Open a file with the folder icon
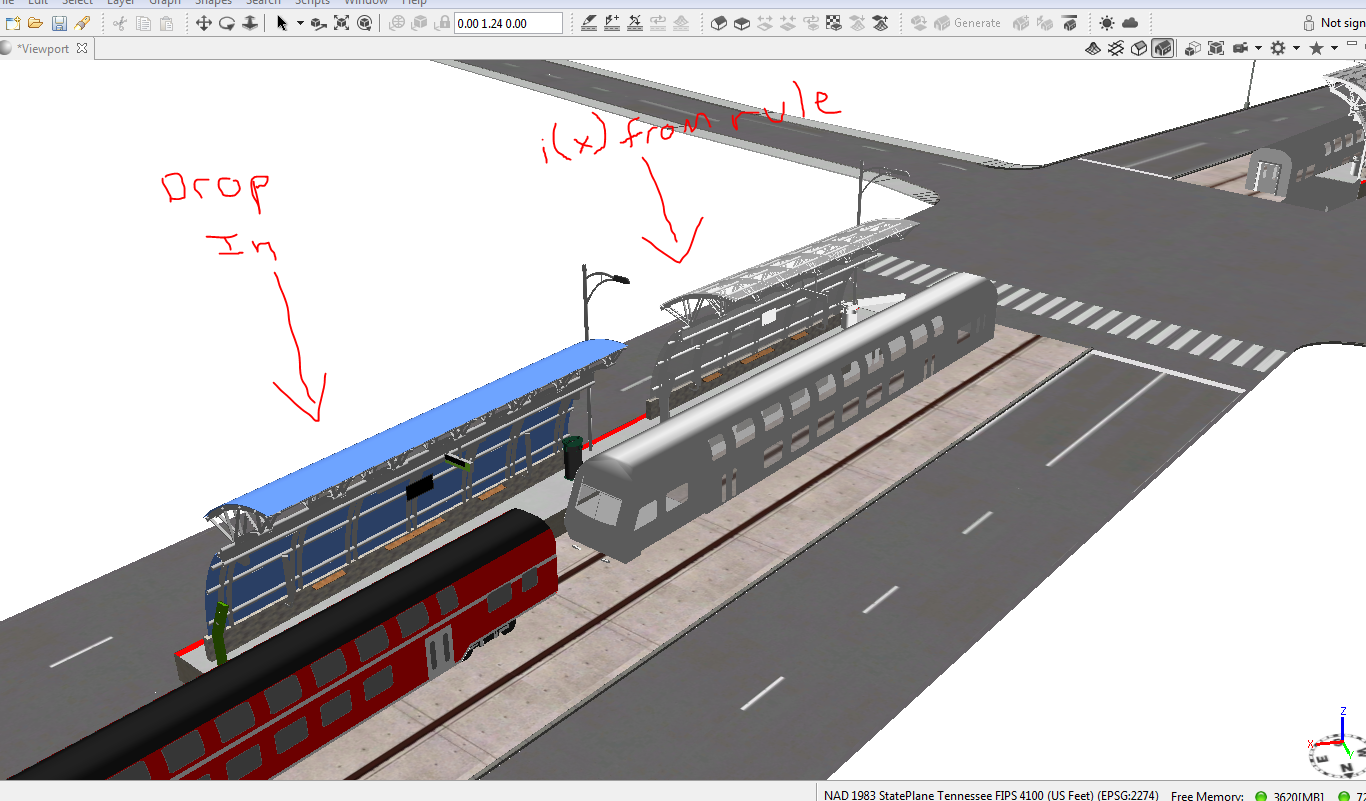The image size is (1366, 801). [36, 23]
